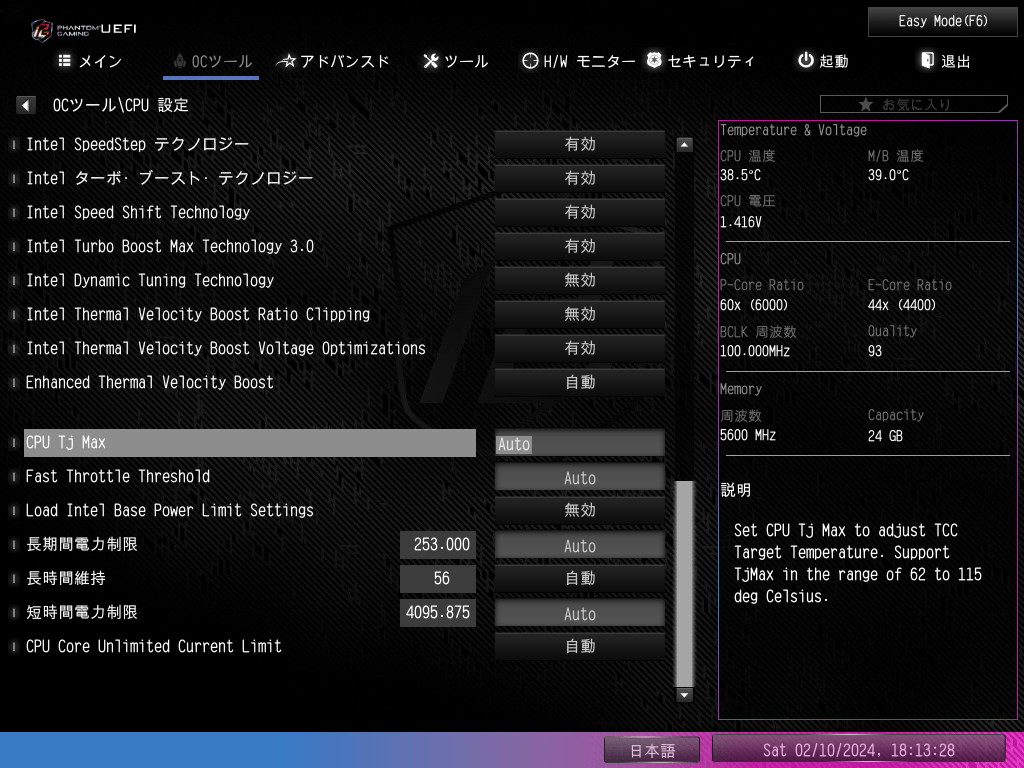Click the shield icon of セキュリティ tab
The height and width of the screenshot is (768, 1024).
pos(654,61)
